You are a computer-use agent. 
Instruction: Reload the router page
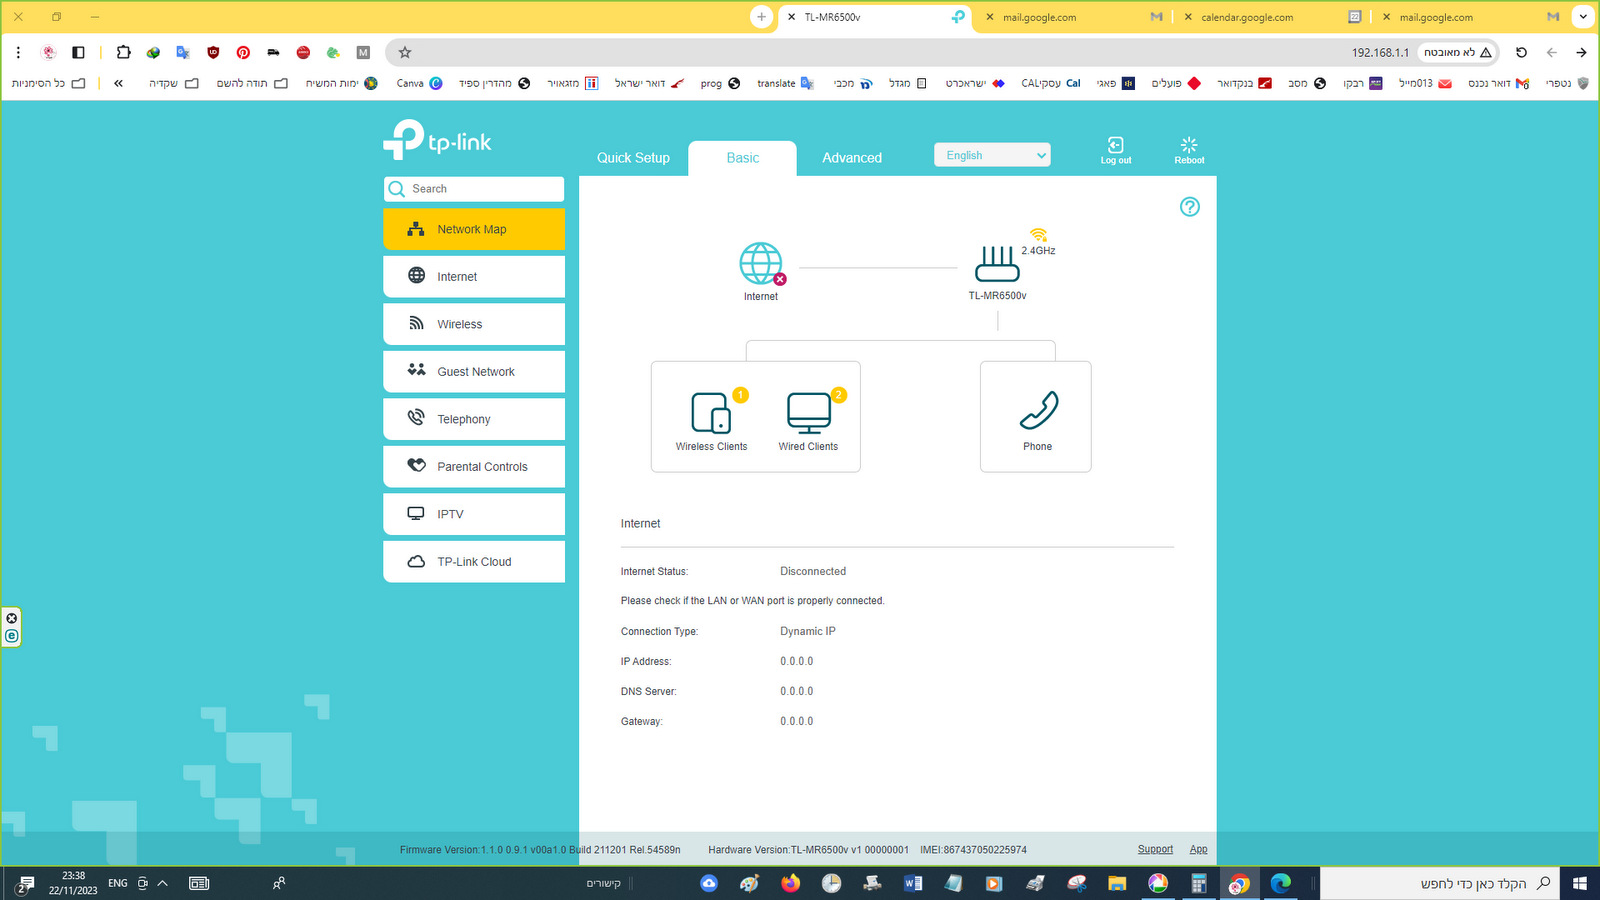click(x=1521, y=53)
